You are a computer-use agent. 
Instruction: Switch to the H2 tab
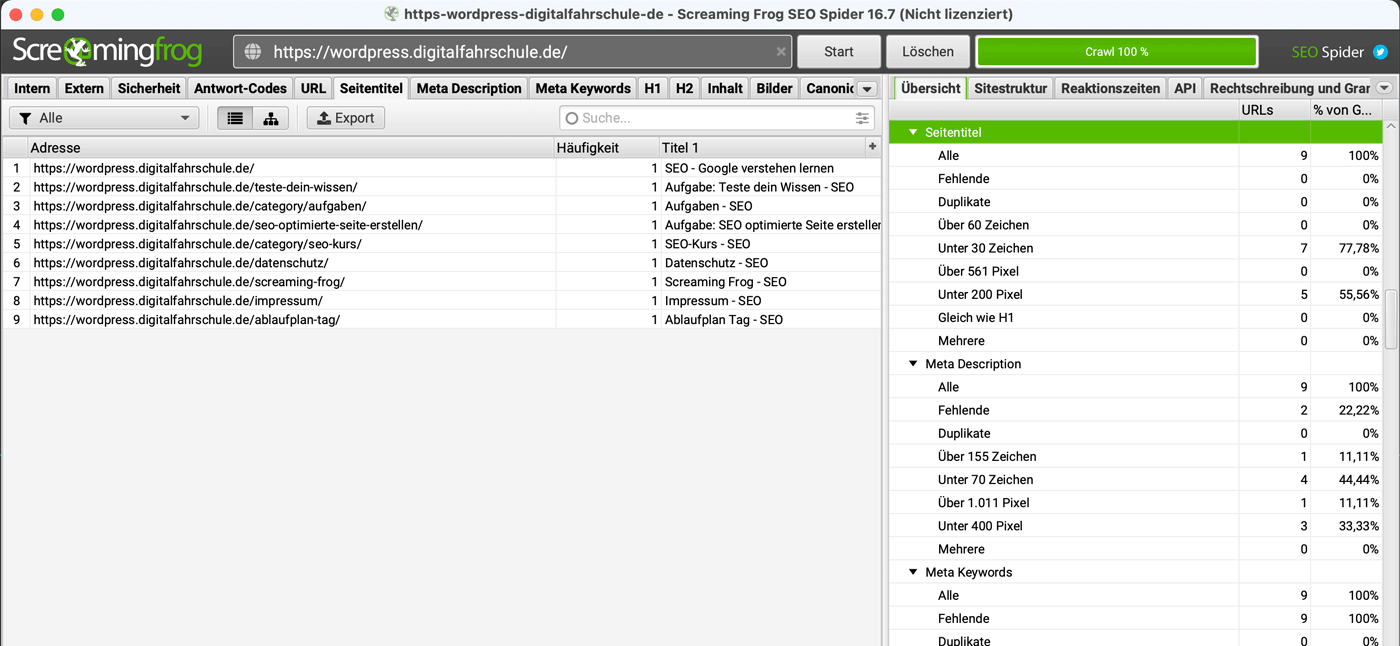coord(684,88)
